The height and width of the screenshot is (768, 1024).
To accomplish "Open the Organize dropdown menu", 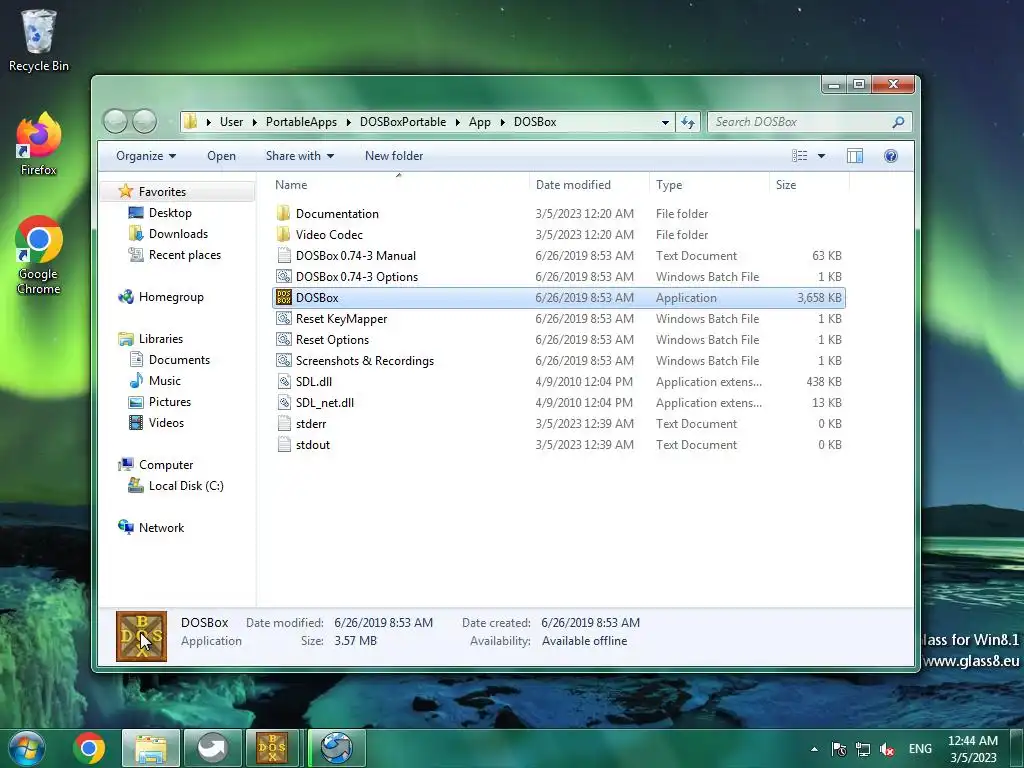I will point(146,156).
